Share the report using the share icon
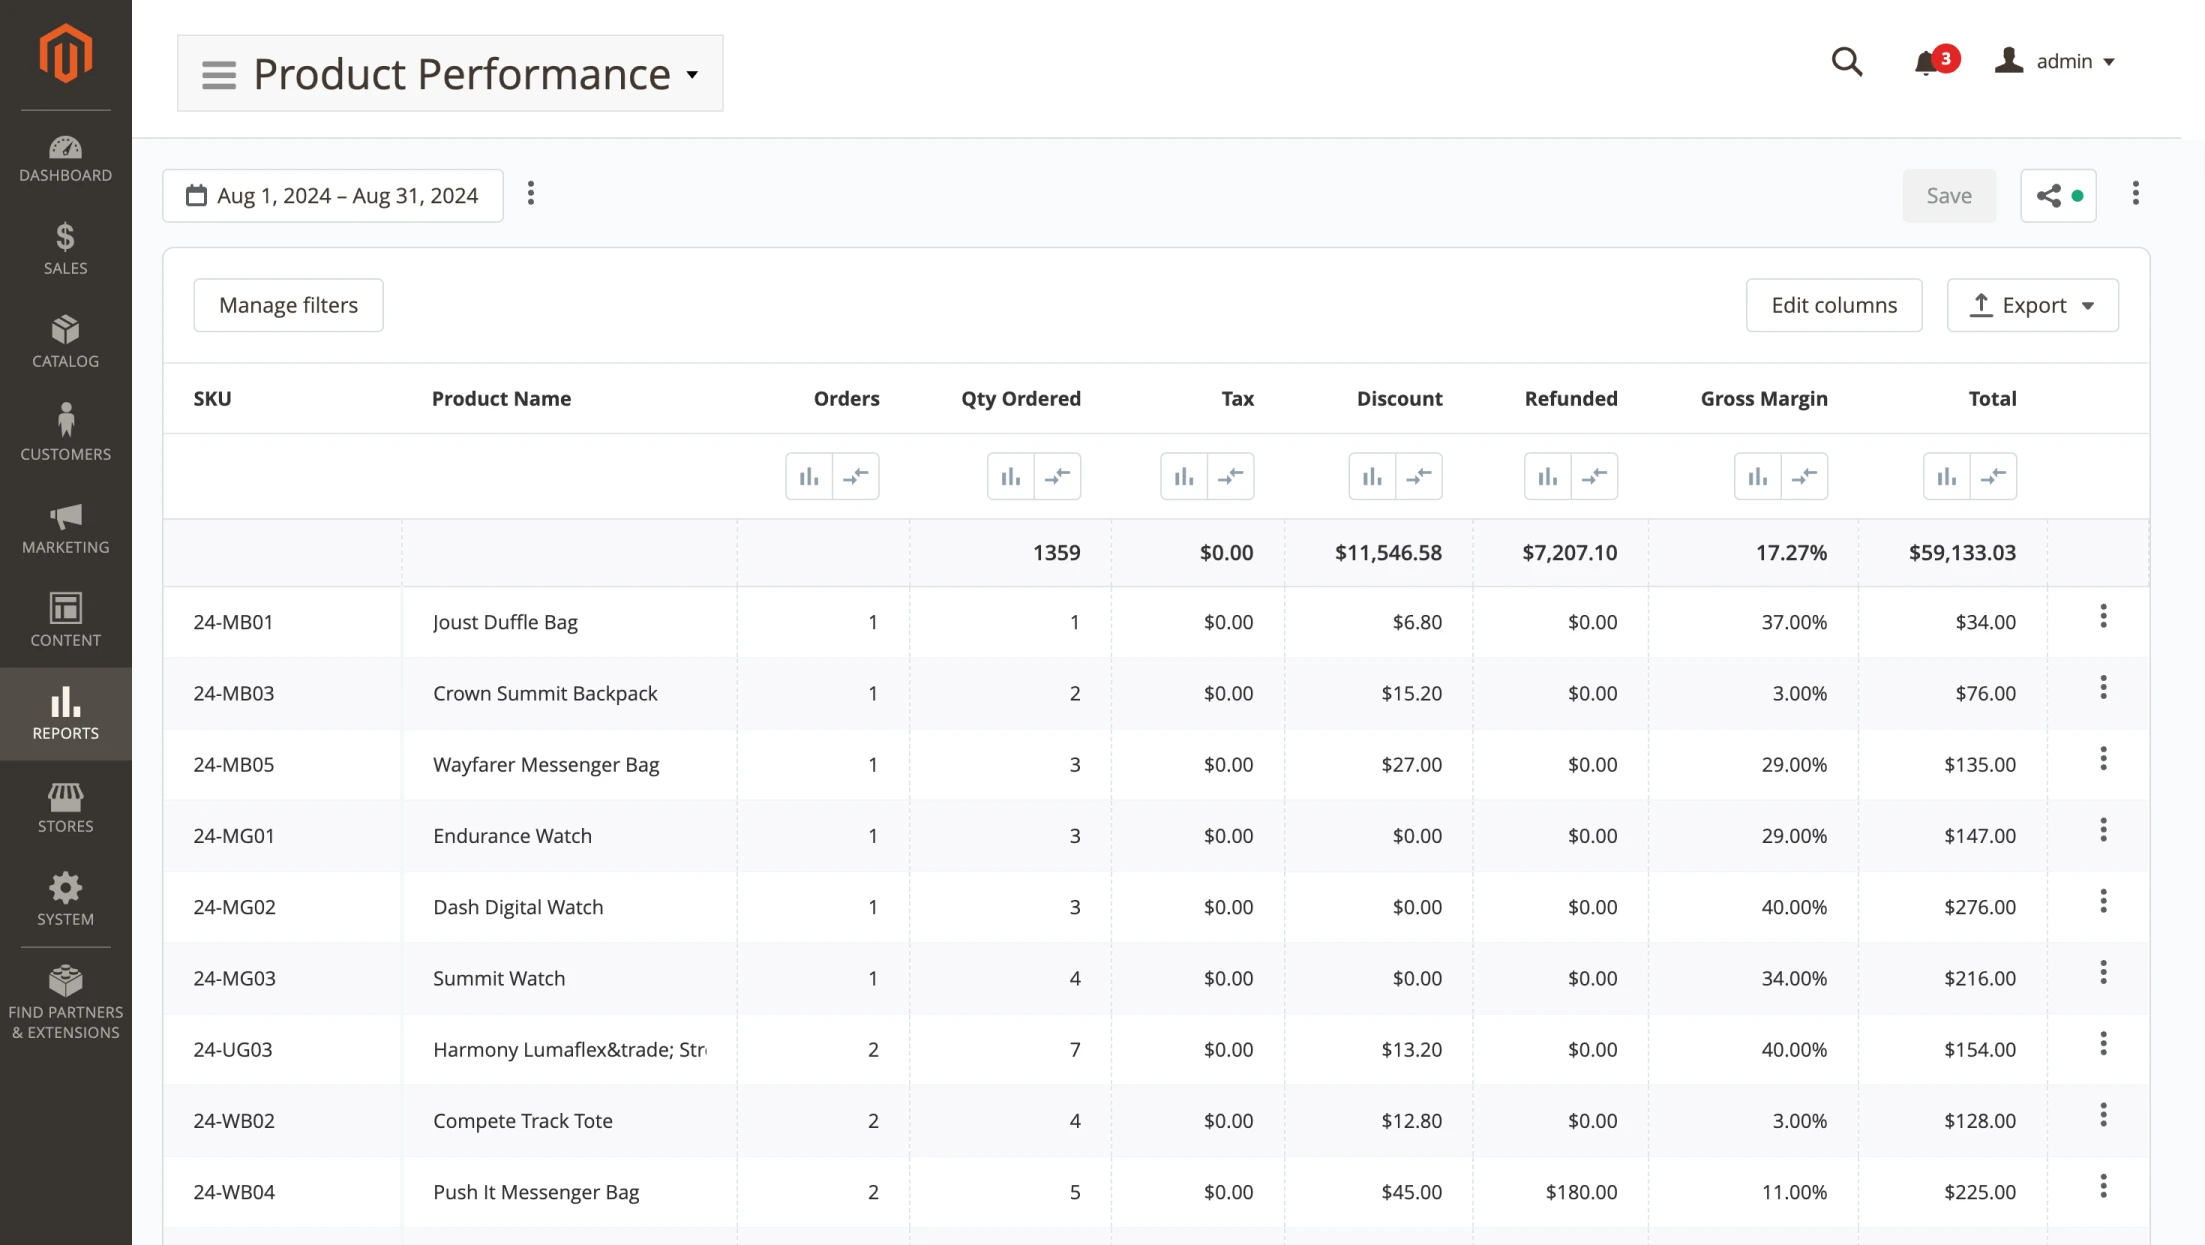Viewport: 2205px width, 1245px height. click(x=2049, y=195)
